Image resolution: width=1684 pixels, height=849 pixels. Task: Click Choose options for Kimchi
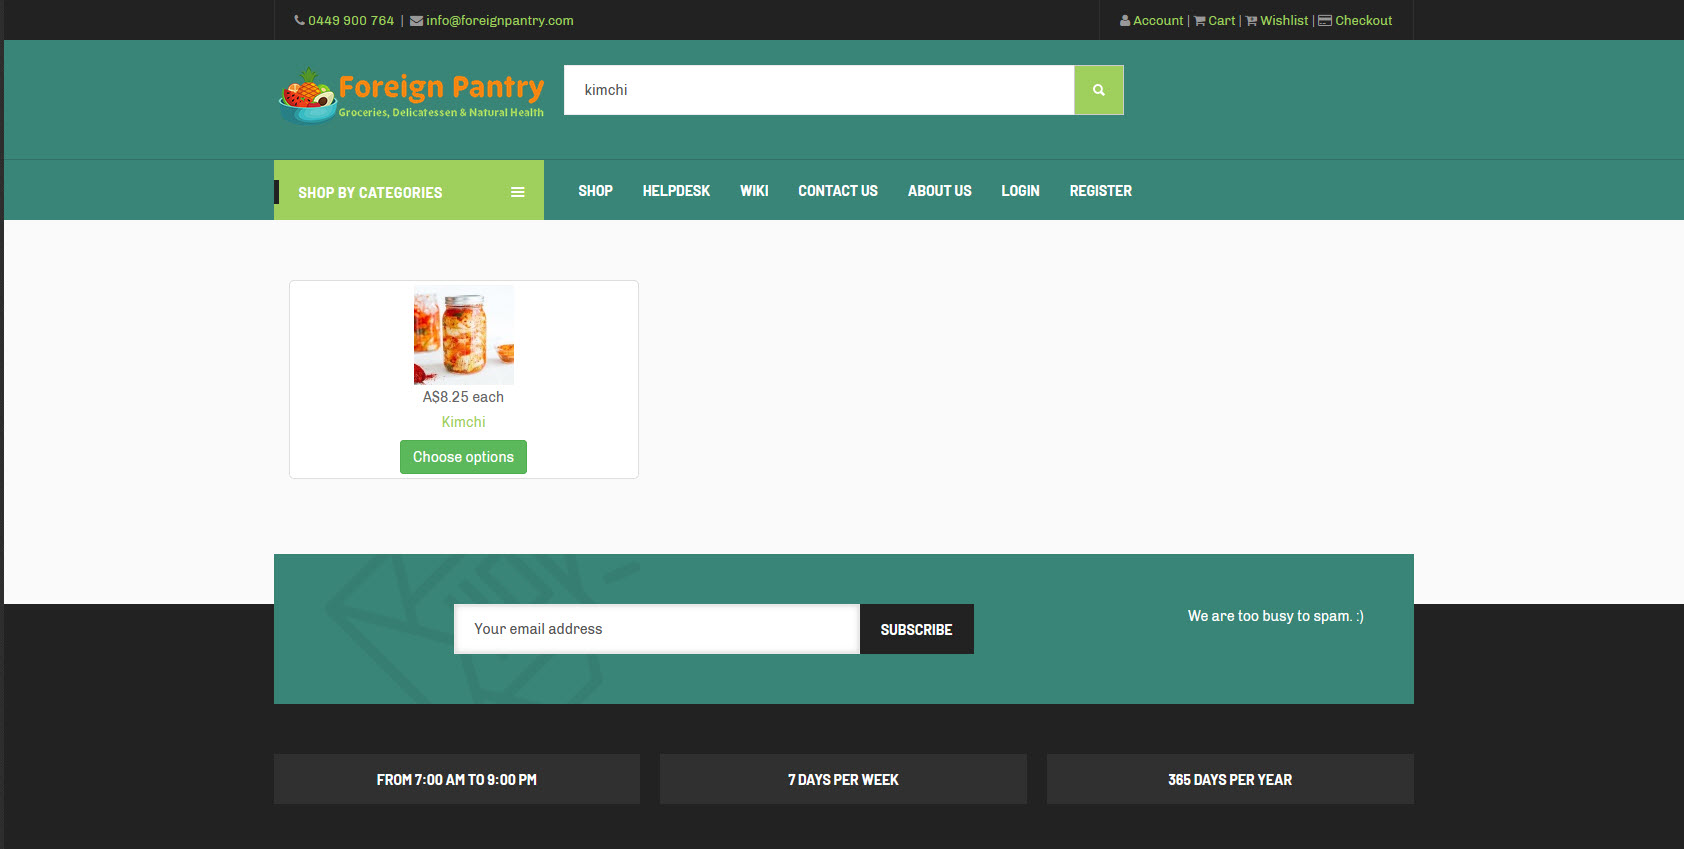tap(463, 457)
